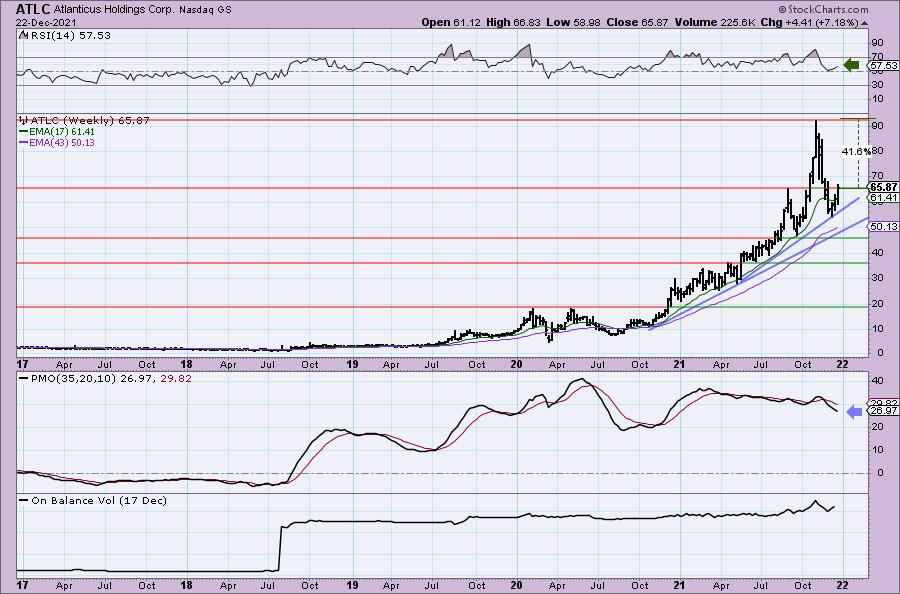This screenshot has height=594, width=900.
Task: Click the RSI line icon before label
Action: (x=23, y=36)
